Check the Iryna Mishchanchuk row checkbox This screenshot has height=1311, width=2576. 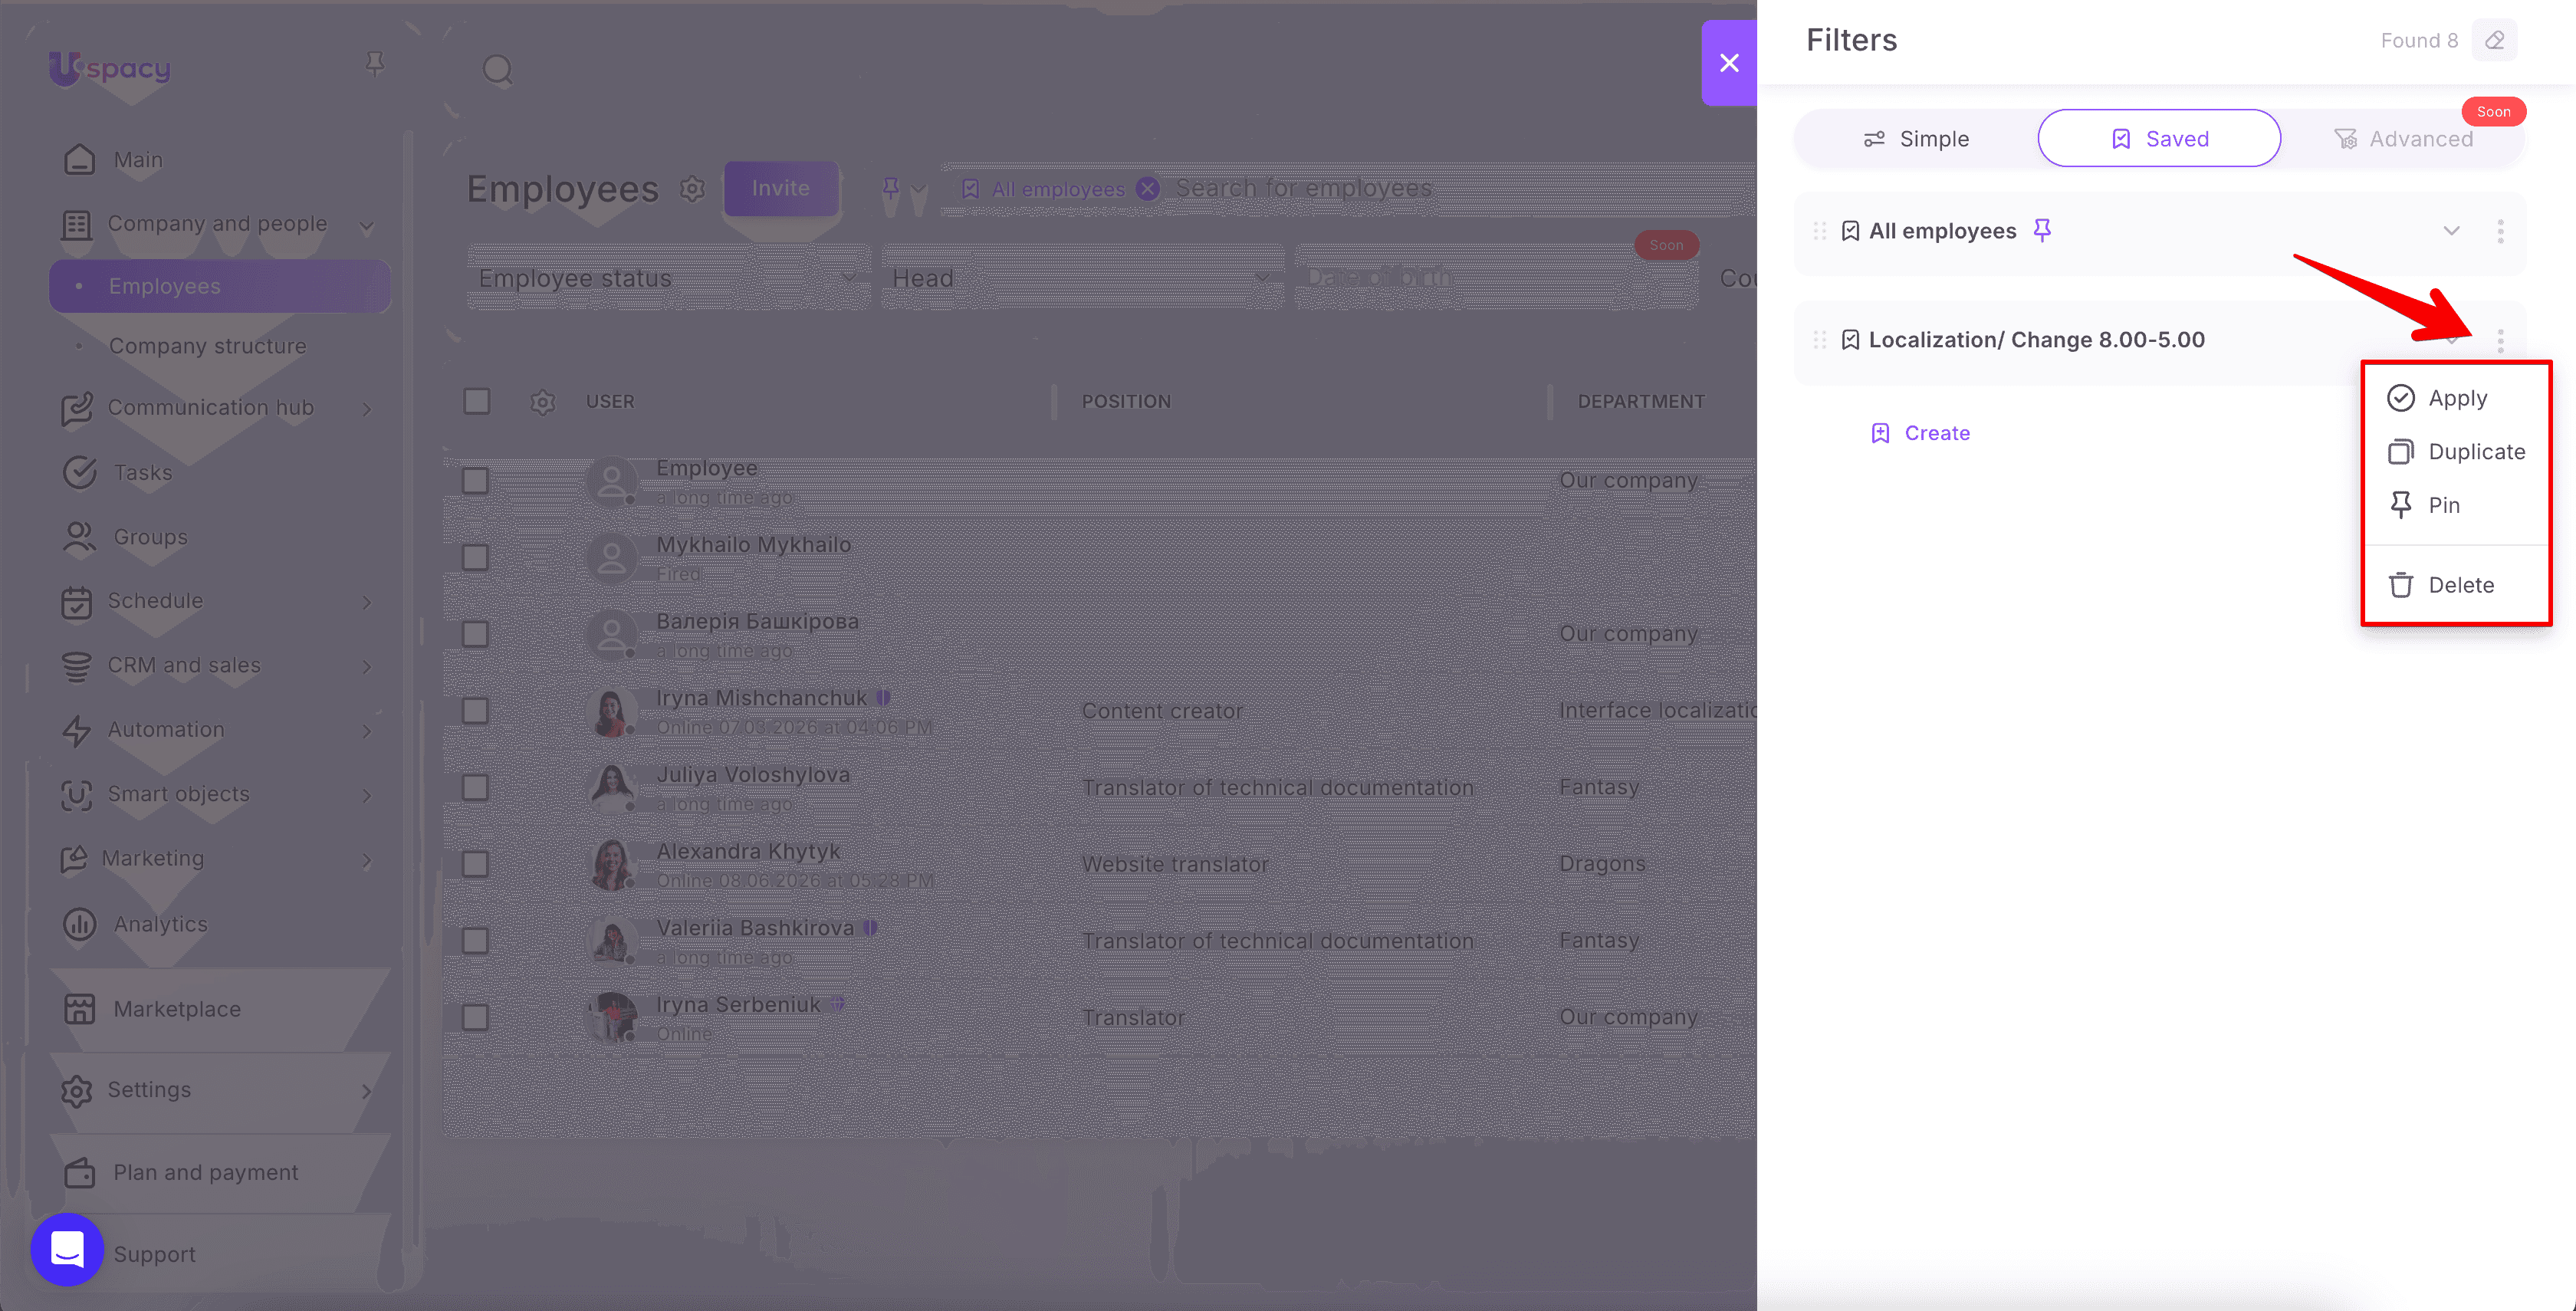coord(476,711)
